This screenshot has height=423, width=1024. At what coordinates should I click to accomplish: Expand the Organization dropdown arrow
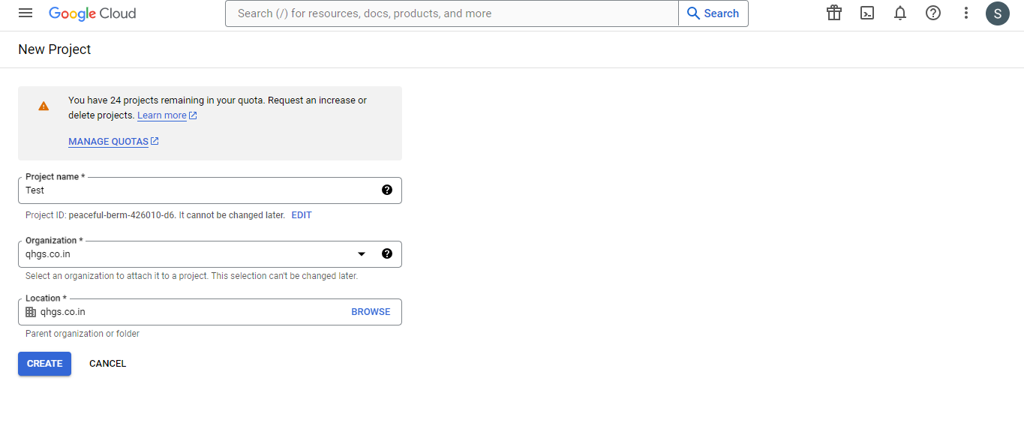[362, 254]
